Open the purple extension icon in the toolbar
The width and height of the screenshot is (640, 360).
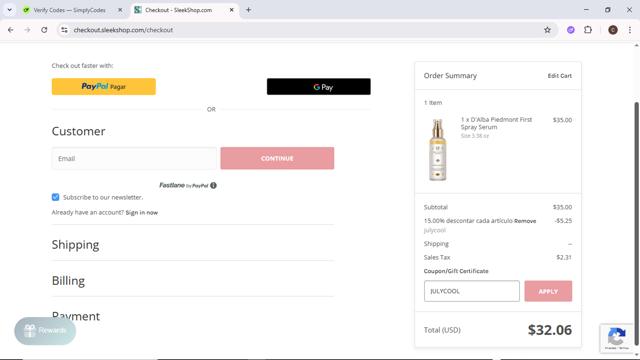(x=571, y=30)
